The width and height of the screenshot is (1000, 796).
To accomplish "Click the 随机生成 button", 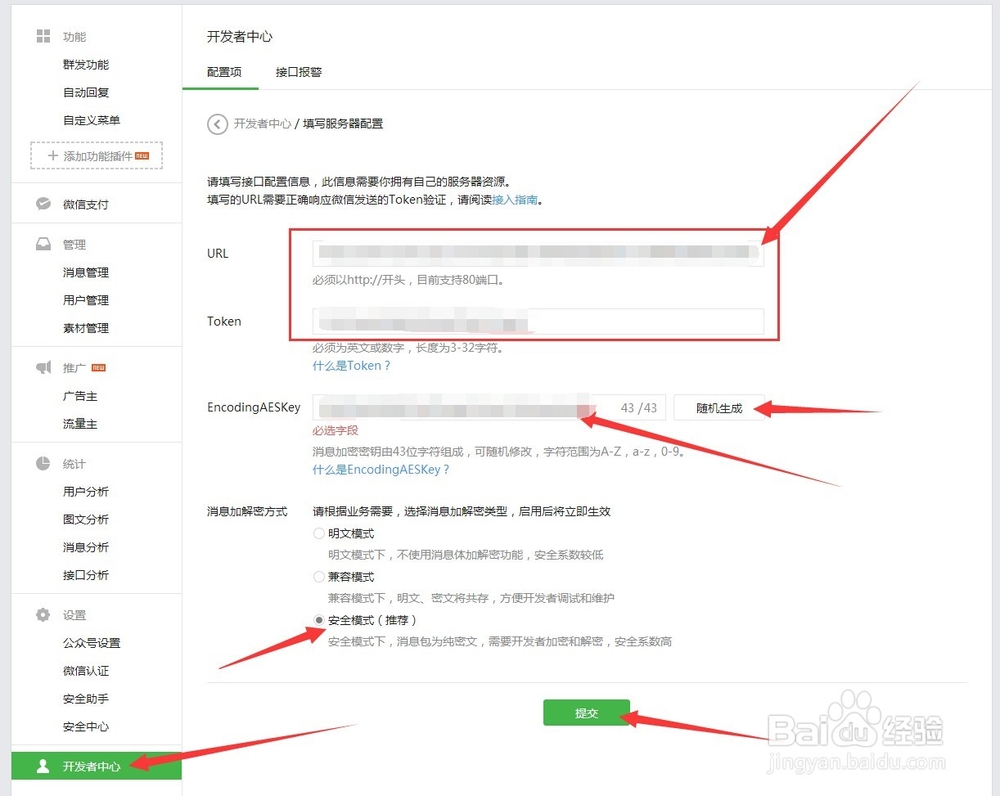I will [719, 408].
